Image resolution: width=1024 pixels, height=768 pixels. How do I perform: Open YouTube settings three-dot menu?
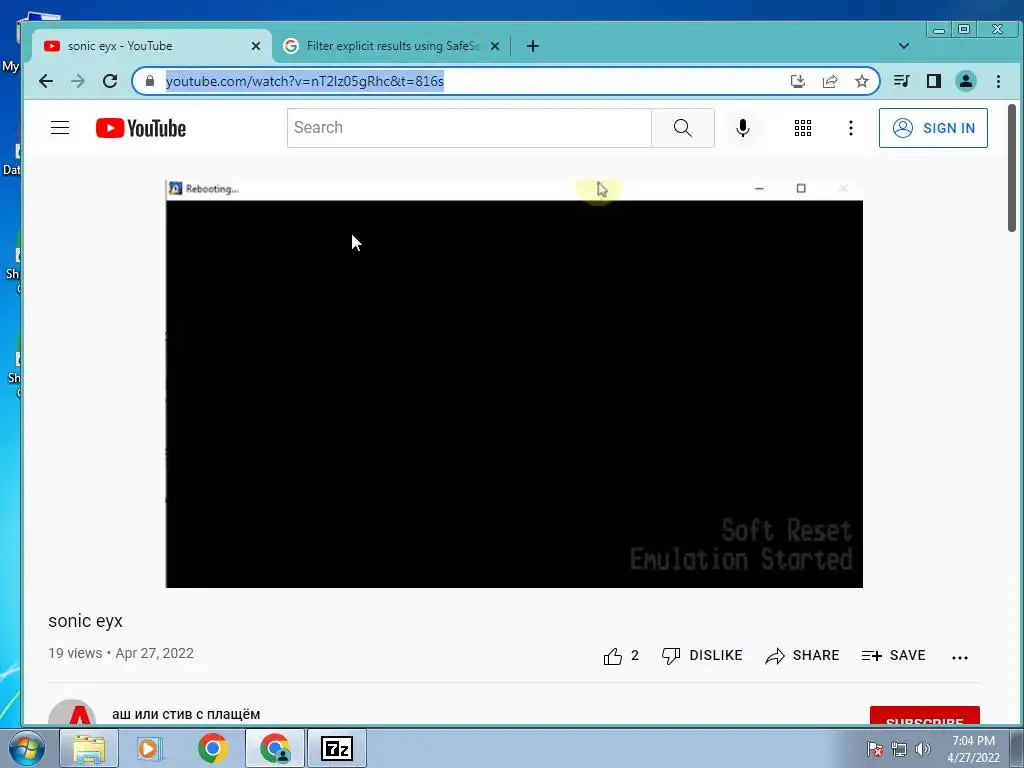pyautogui.click(x=850, y=128)
